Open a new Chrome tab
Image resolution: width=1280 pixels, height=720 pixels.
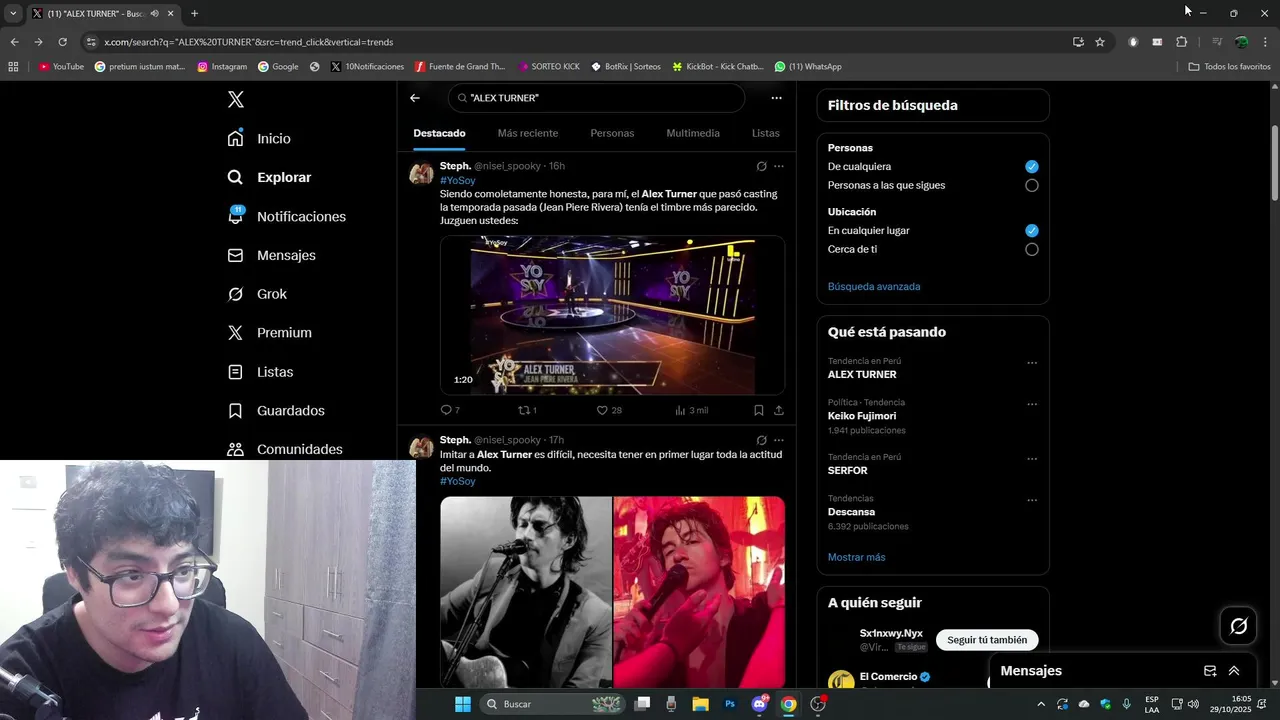194,14
